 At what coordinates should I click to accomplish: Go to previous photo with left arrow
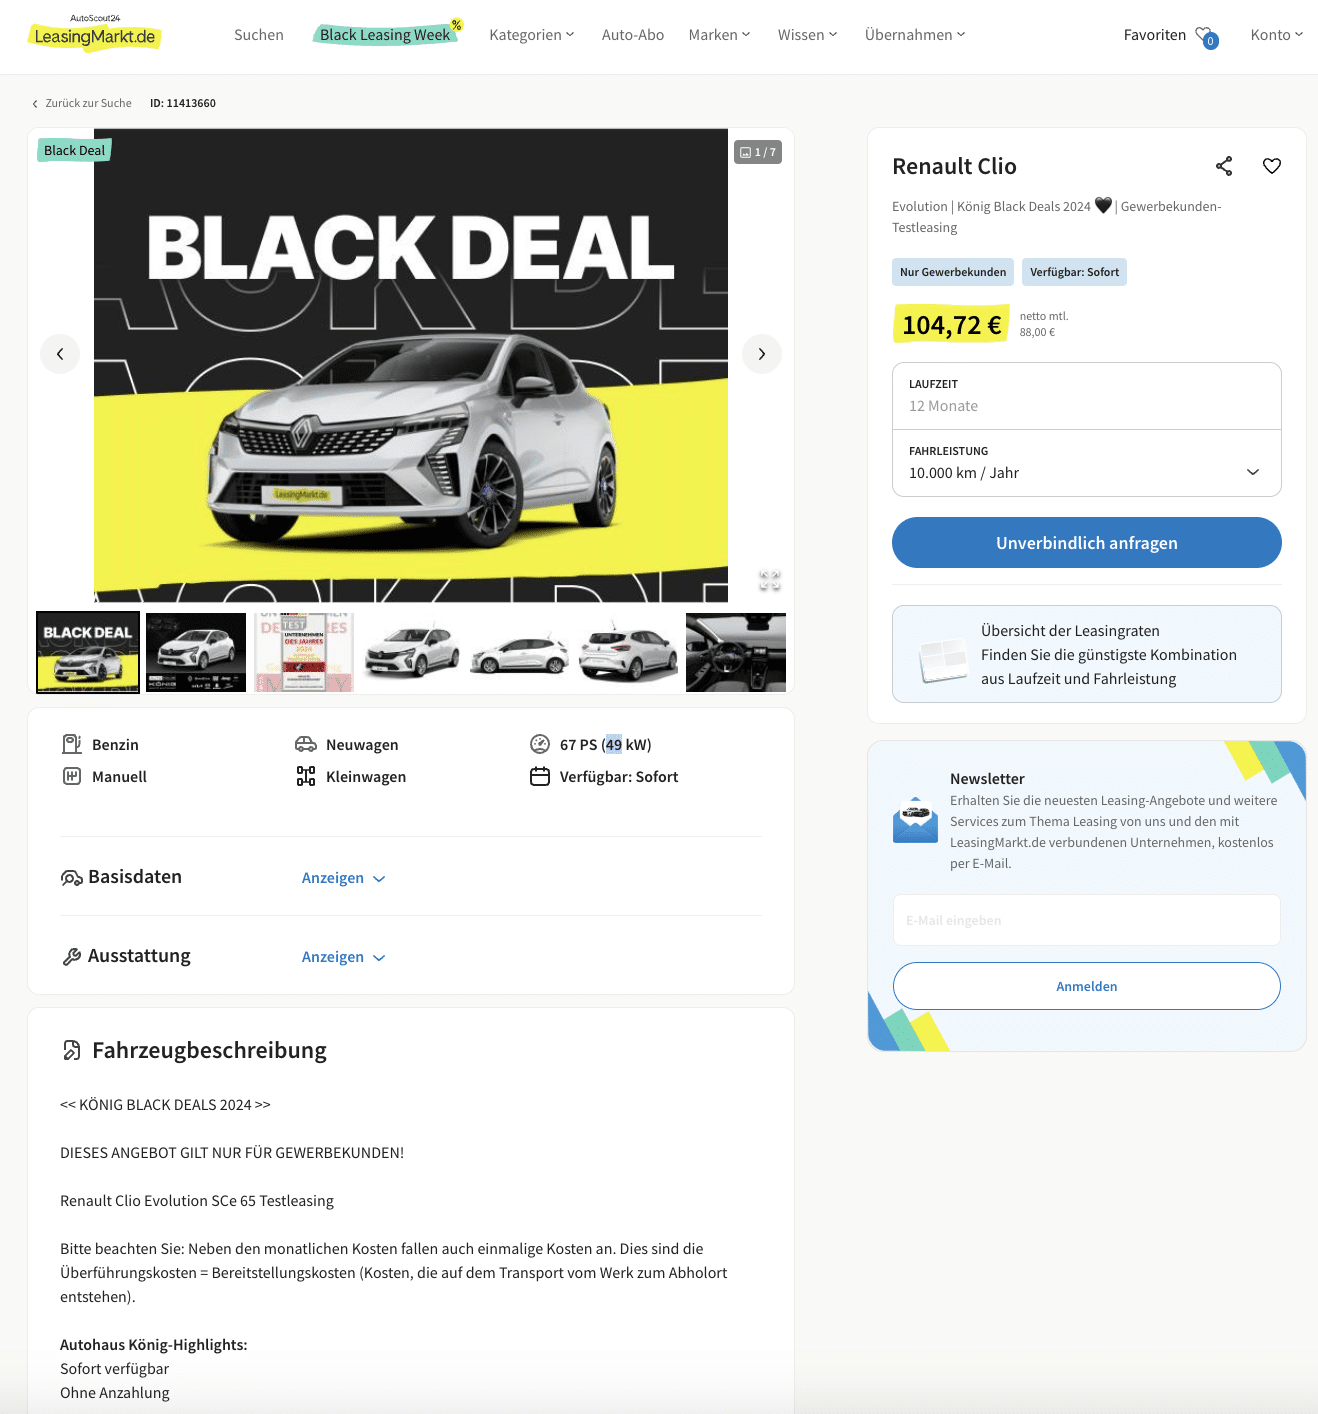click(60, 354)
